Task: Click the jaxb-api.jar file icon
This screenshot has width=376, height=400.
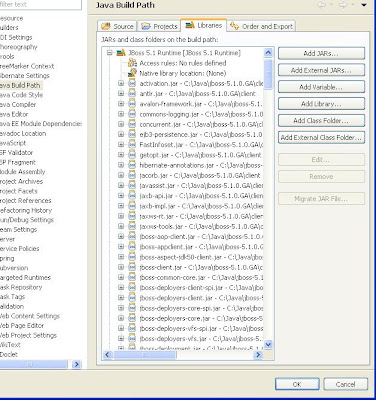Action: [x=132, y=196]
